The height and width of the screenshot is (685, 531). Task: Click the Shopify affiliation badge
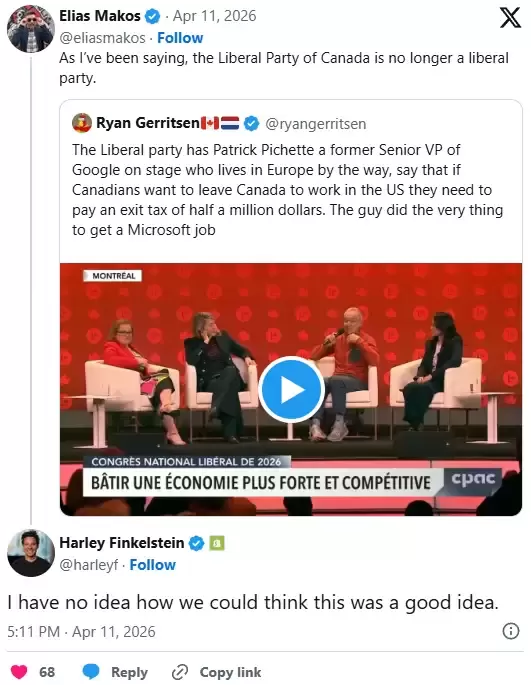pyautogui.click(x=217, y=543)
